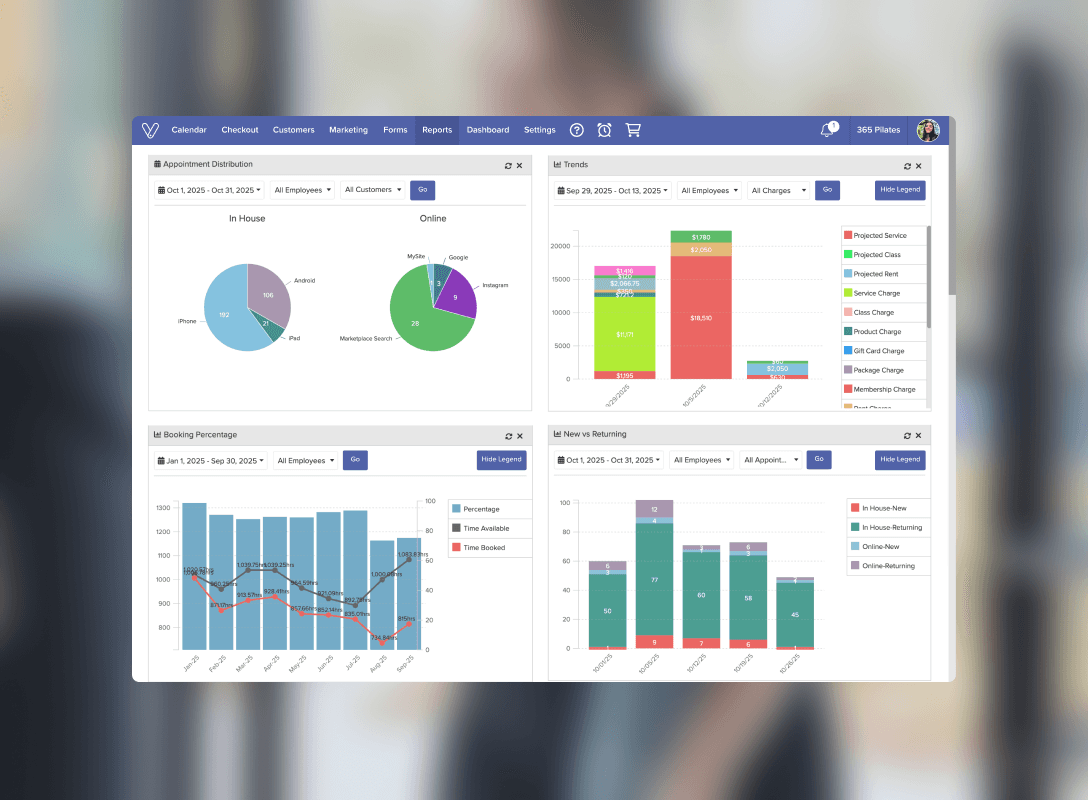The height and width of the screenshot is (800, 1088).
Task: Click the alarm clock icon in navbar
Action: (604, 130)
